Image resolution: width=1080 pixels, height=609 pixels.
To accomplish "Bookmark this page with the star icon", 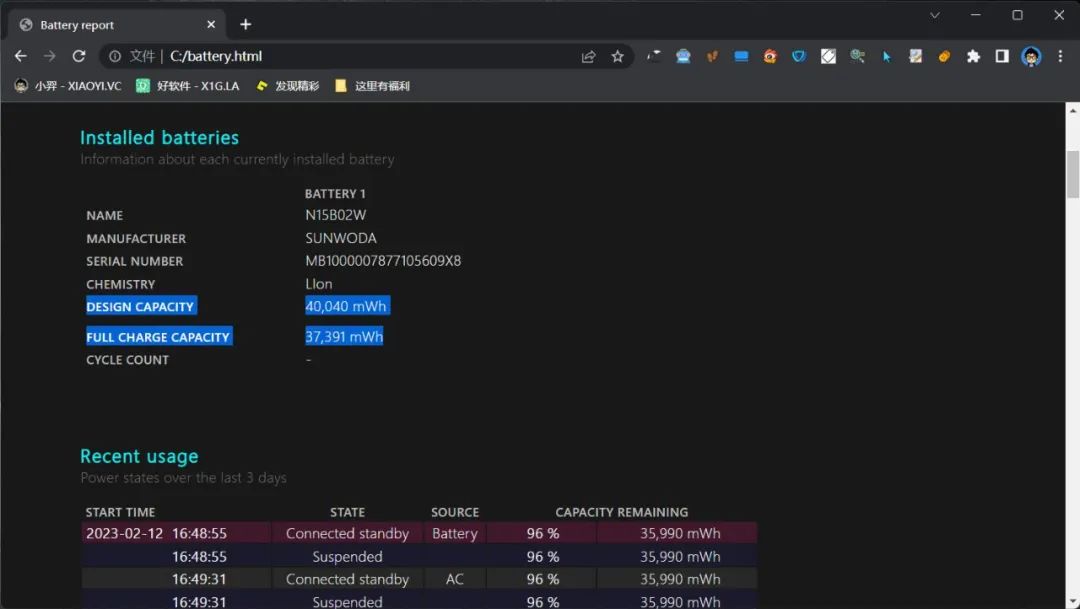I will (618, 57).
